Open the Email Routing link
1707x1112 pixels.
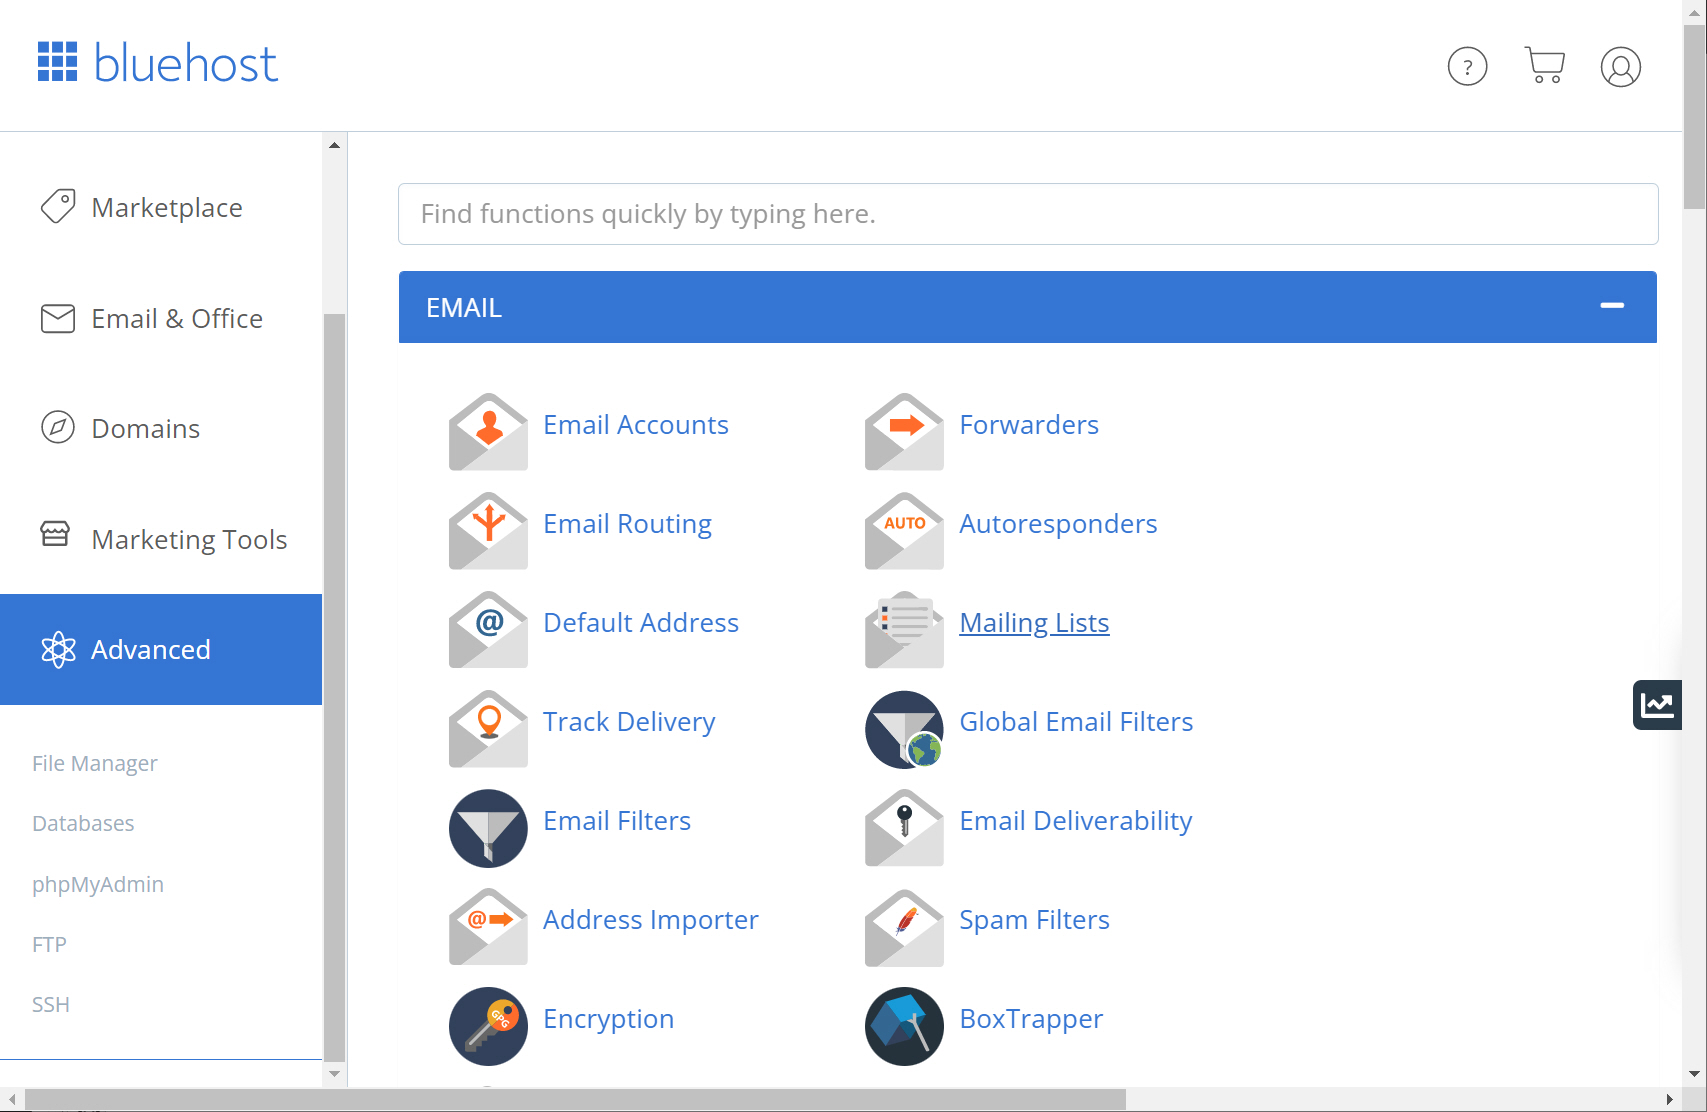point(627,523)
